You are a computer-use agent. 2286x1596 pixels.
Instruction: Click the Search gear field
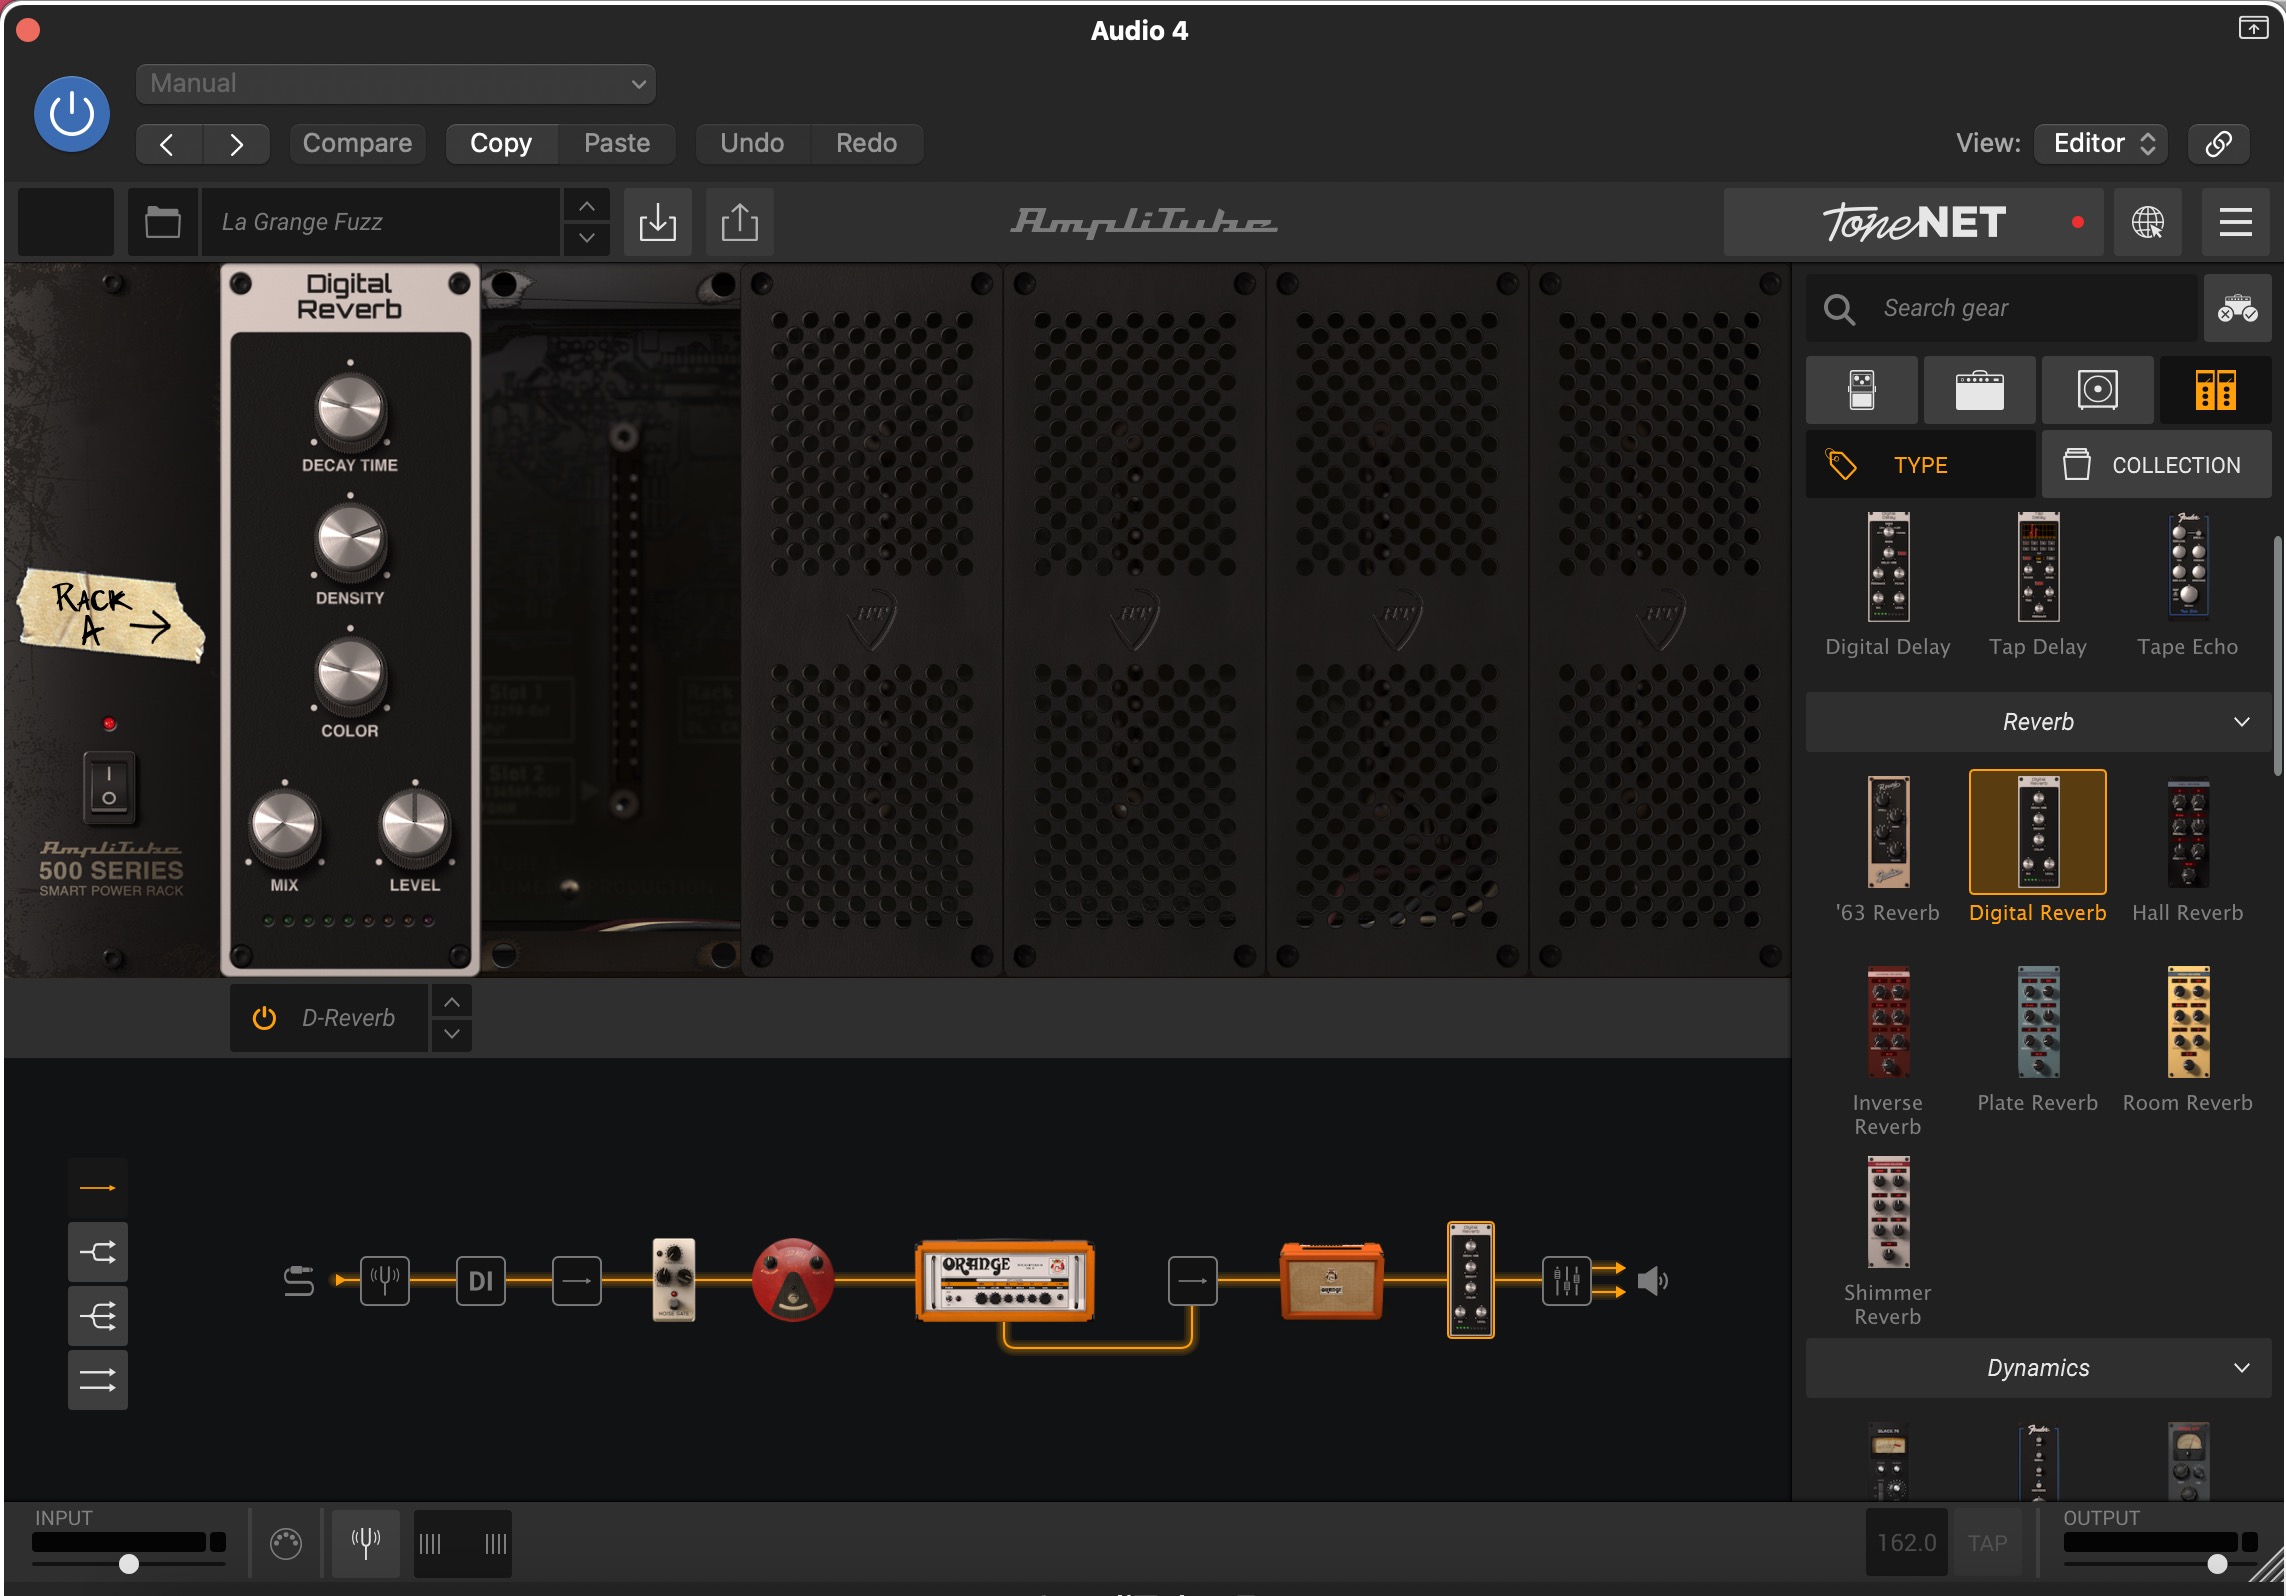click(2002, 308)
